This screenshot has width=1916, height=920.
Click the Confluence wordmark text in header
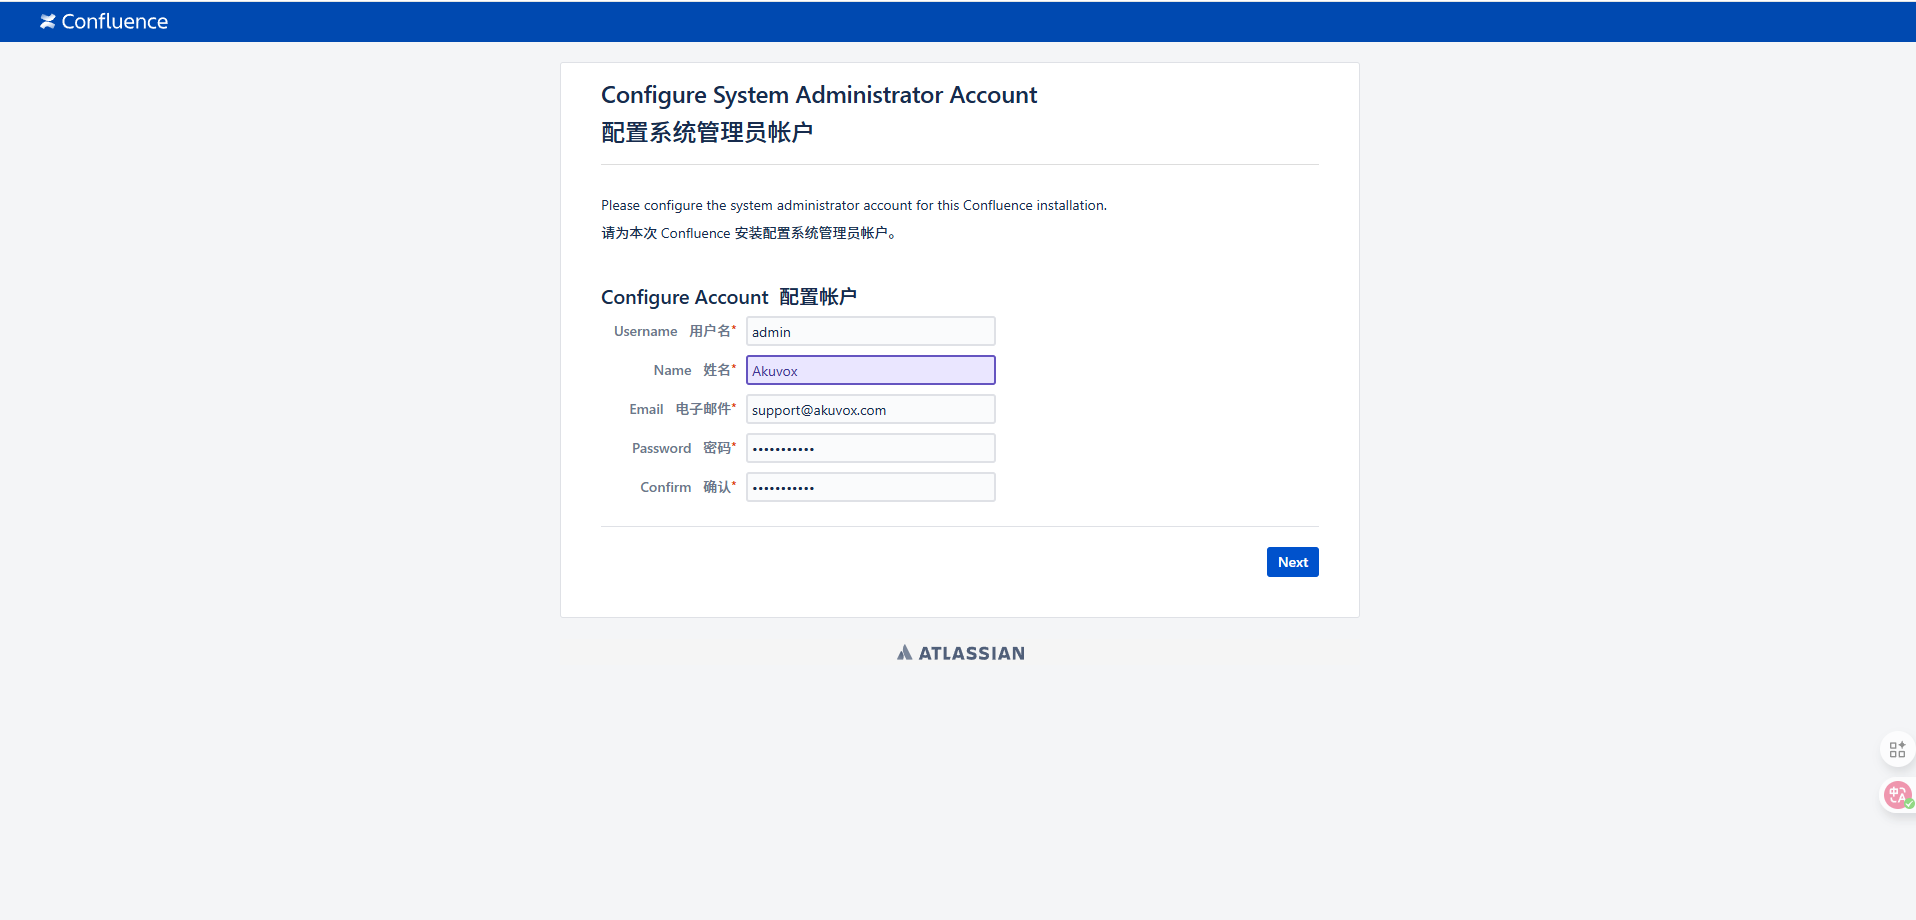click(x=114, y=22)
